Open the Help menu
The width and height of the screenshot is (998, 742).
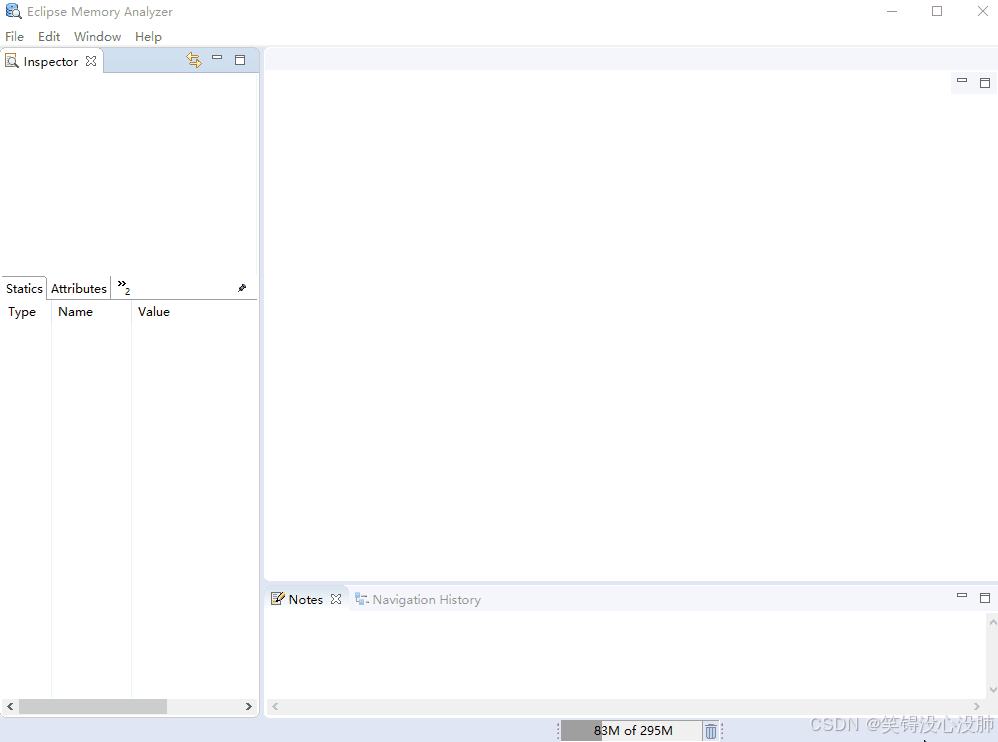(148, 36)
